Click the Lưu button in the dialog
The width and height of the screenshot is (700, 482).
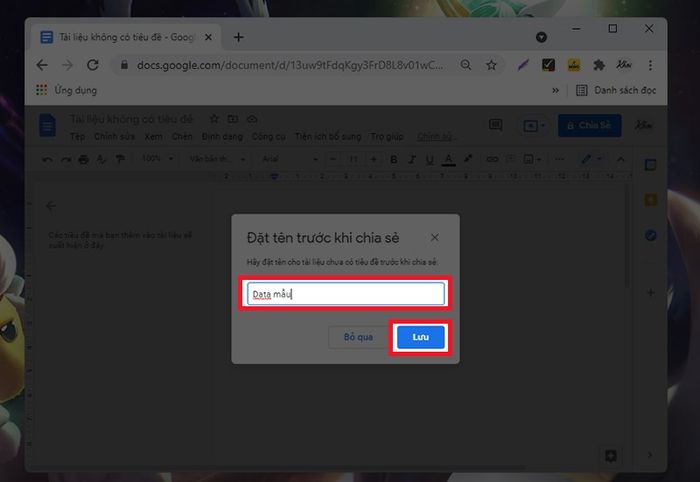coord(421,337)
